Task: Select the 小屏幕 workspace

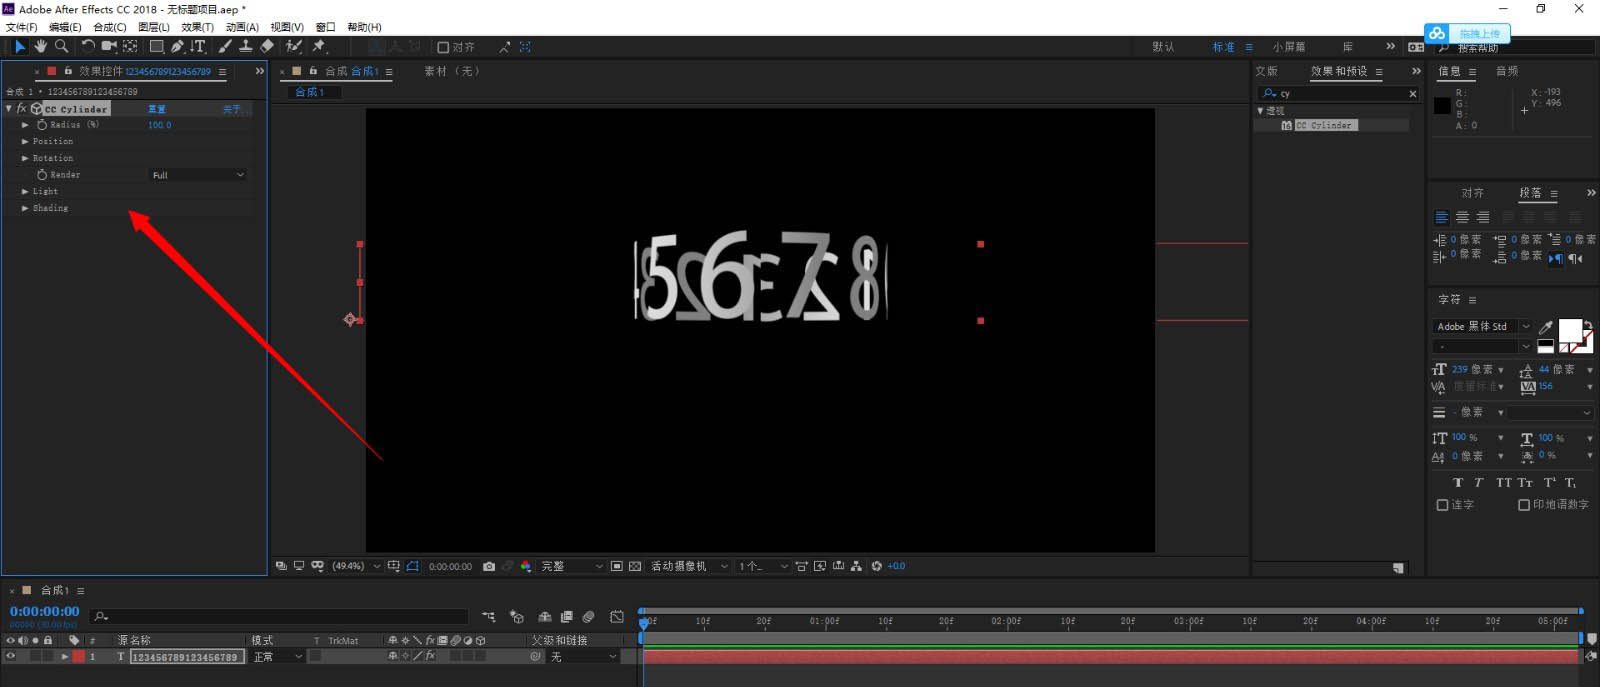Action: 1288,47
